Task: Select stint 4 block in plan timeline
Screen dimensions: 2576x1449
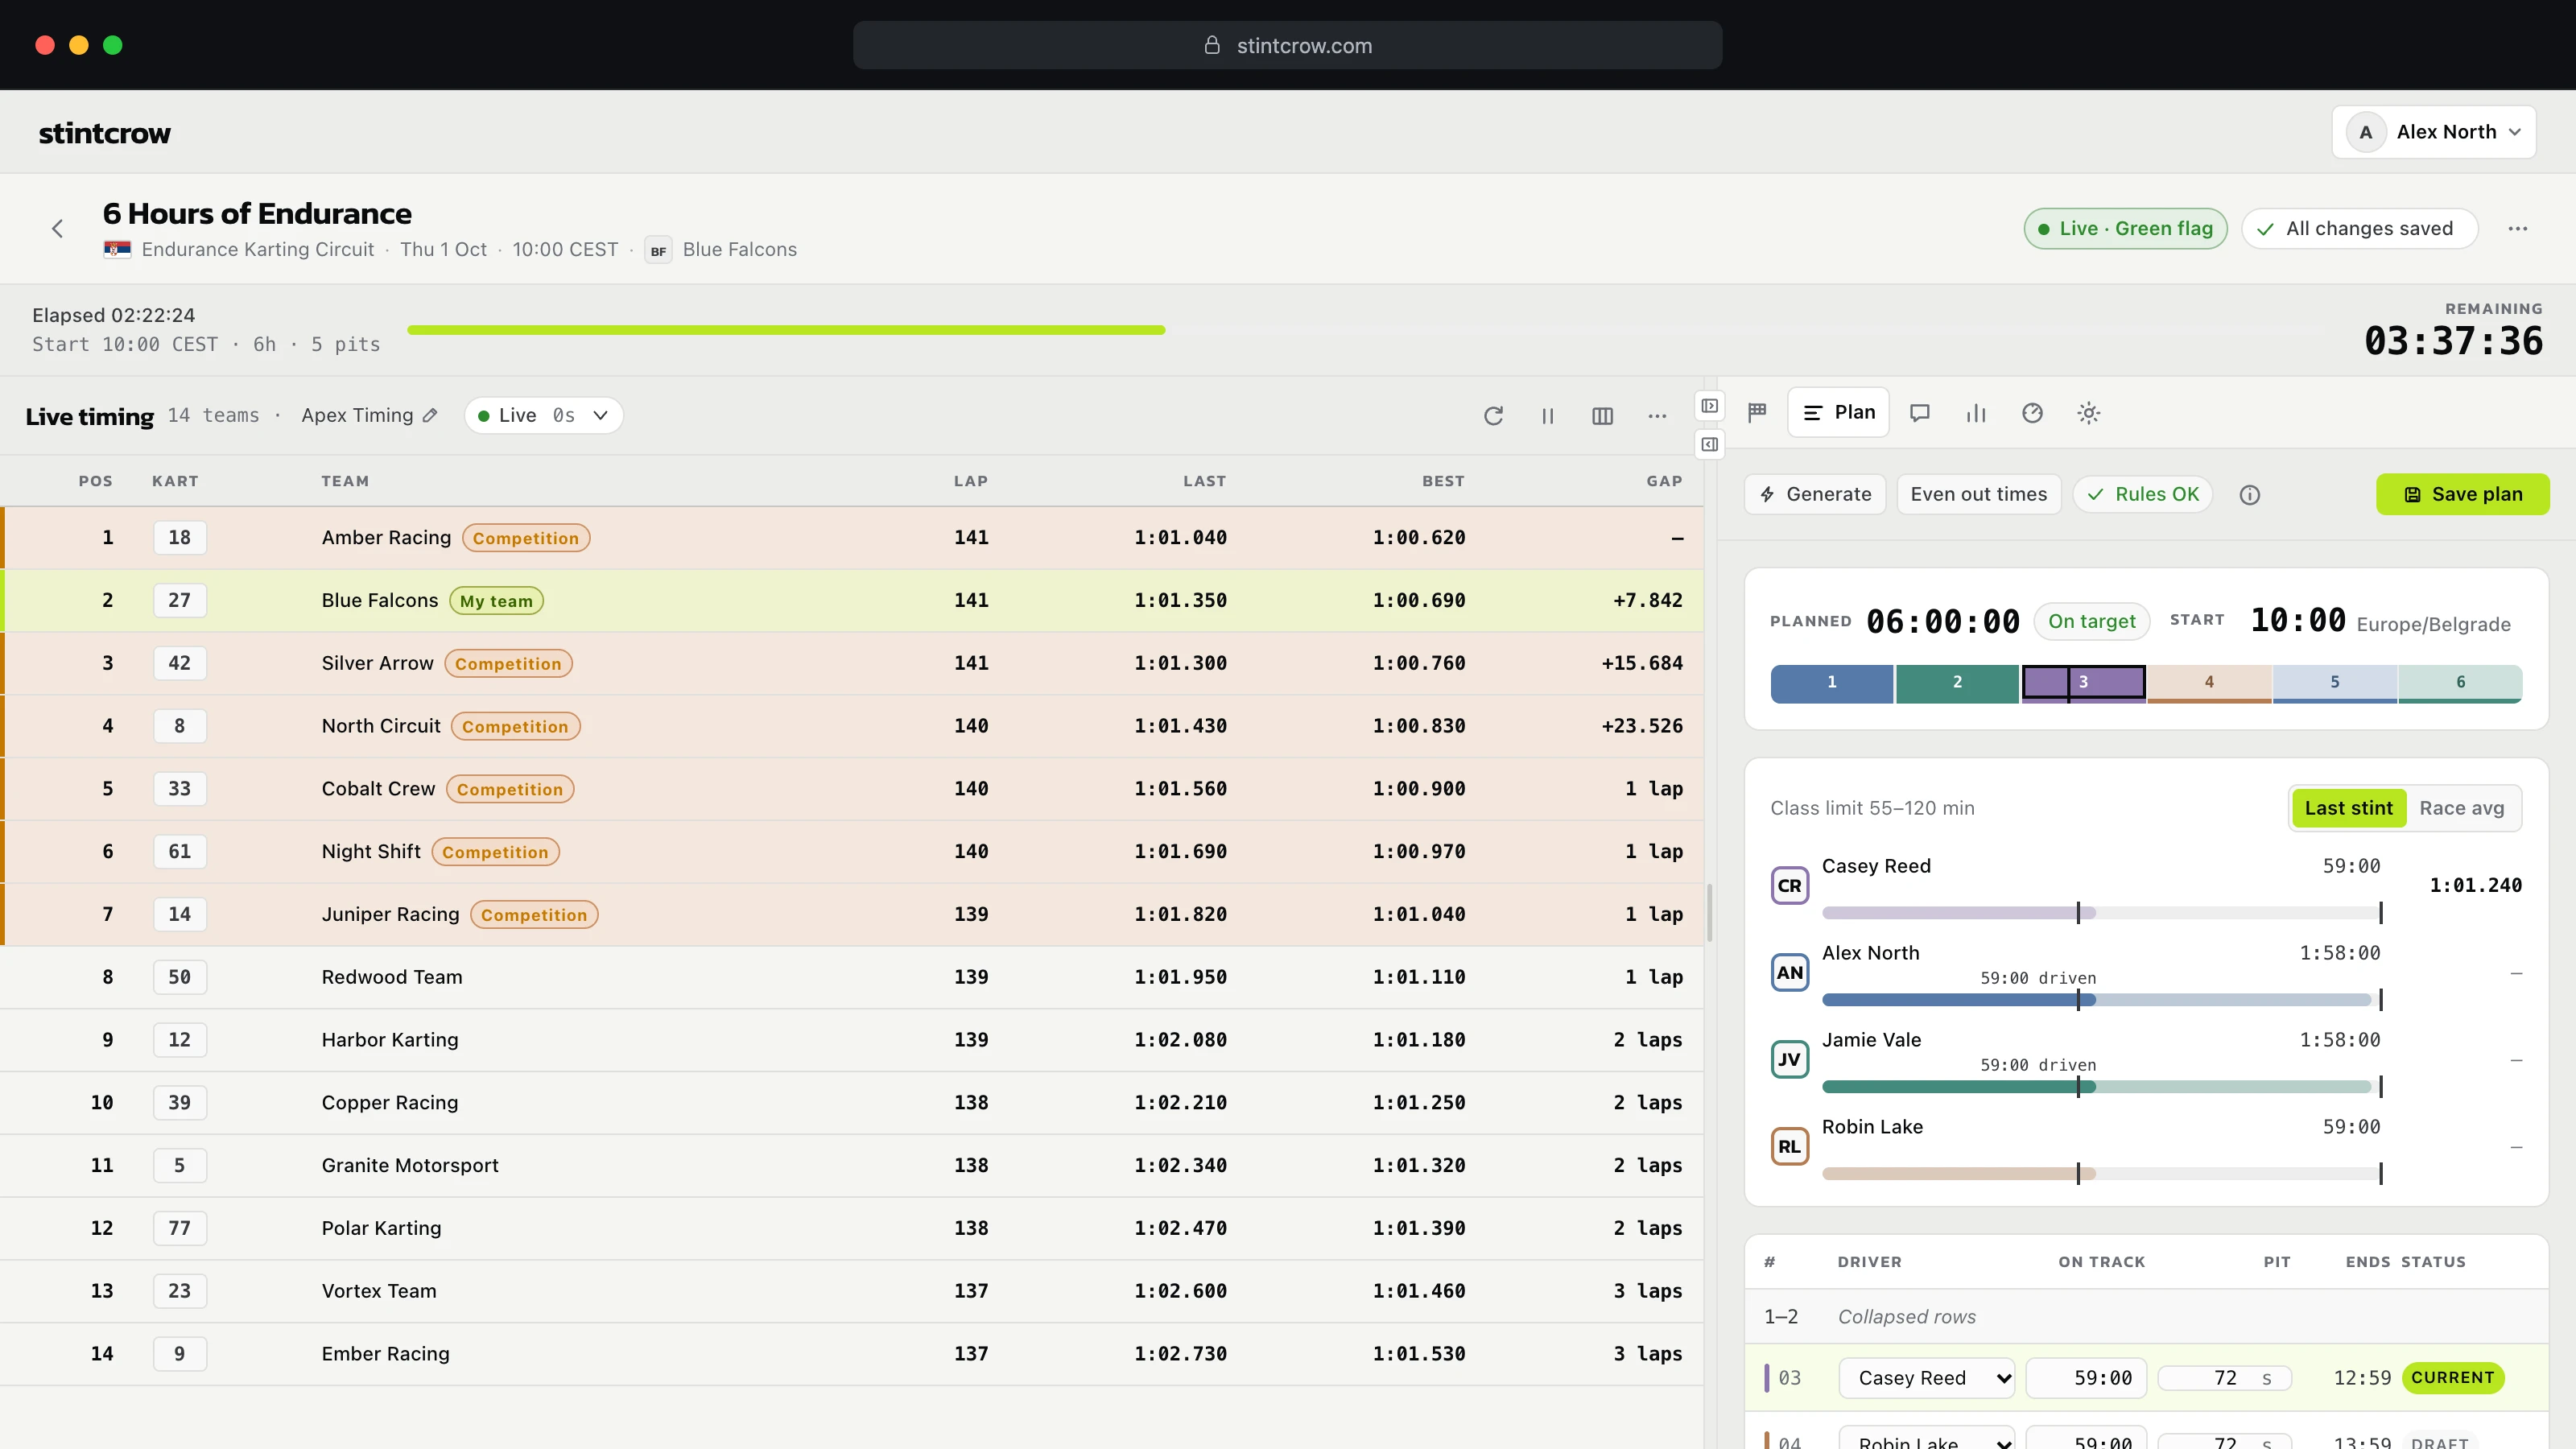Action: 2209,683
